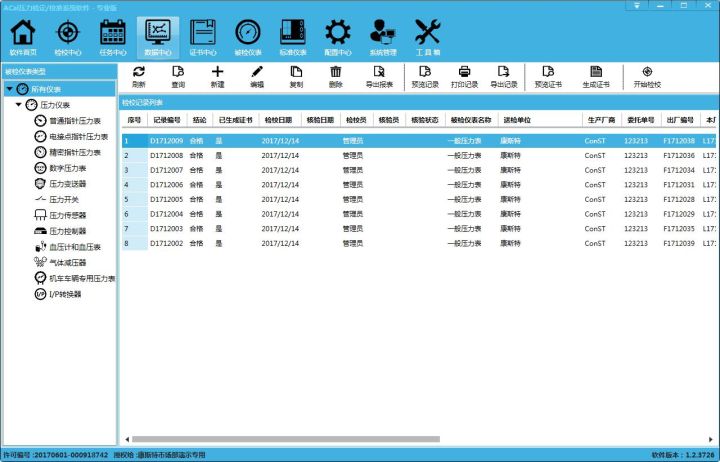Screen dimensions: 720x462
Task: Open 系统管理 system management
Action: pos(382,35)
